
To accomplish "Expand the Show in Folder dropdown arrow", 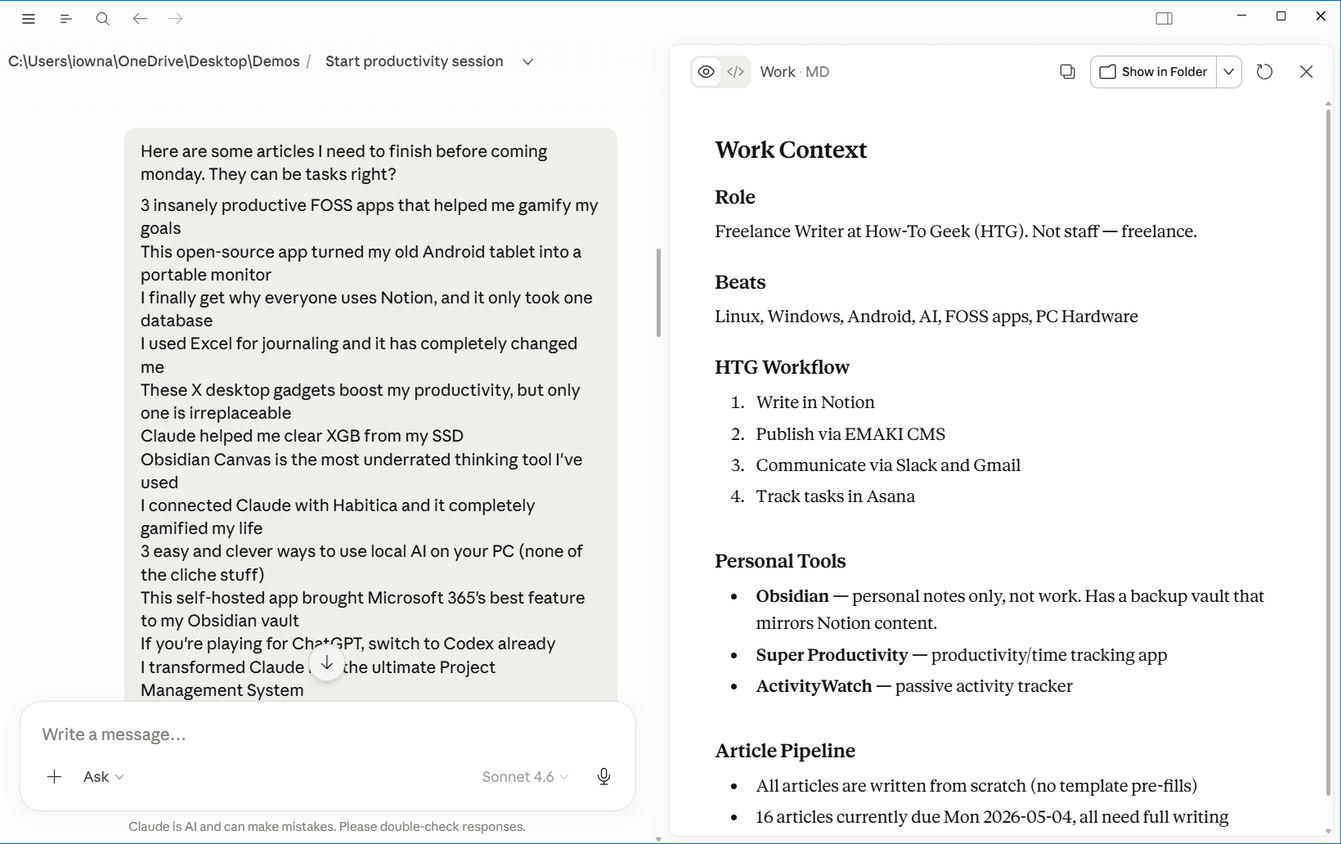I will [x=1229, y=72].
